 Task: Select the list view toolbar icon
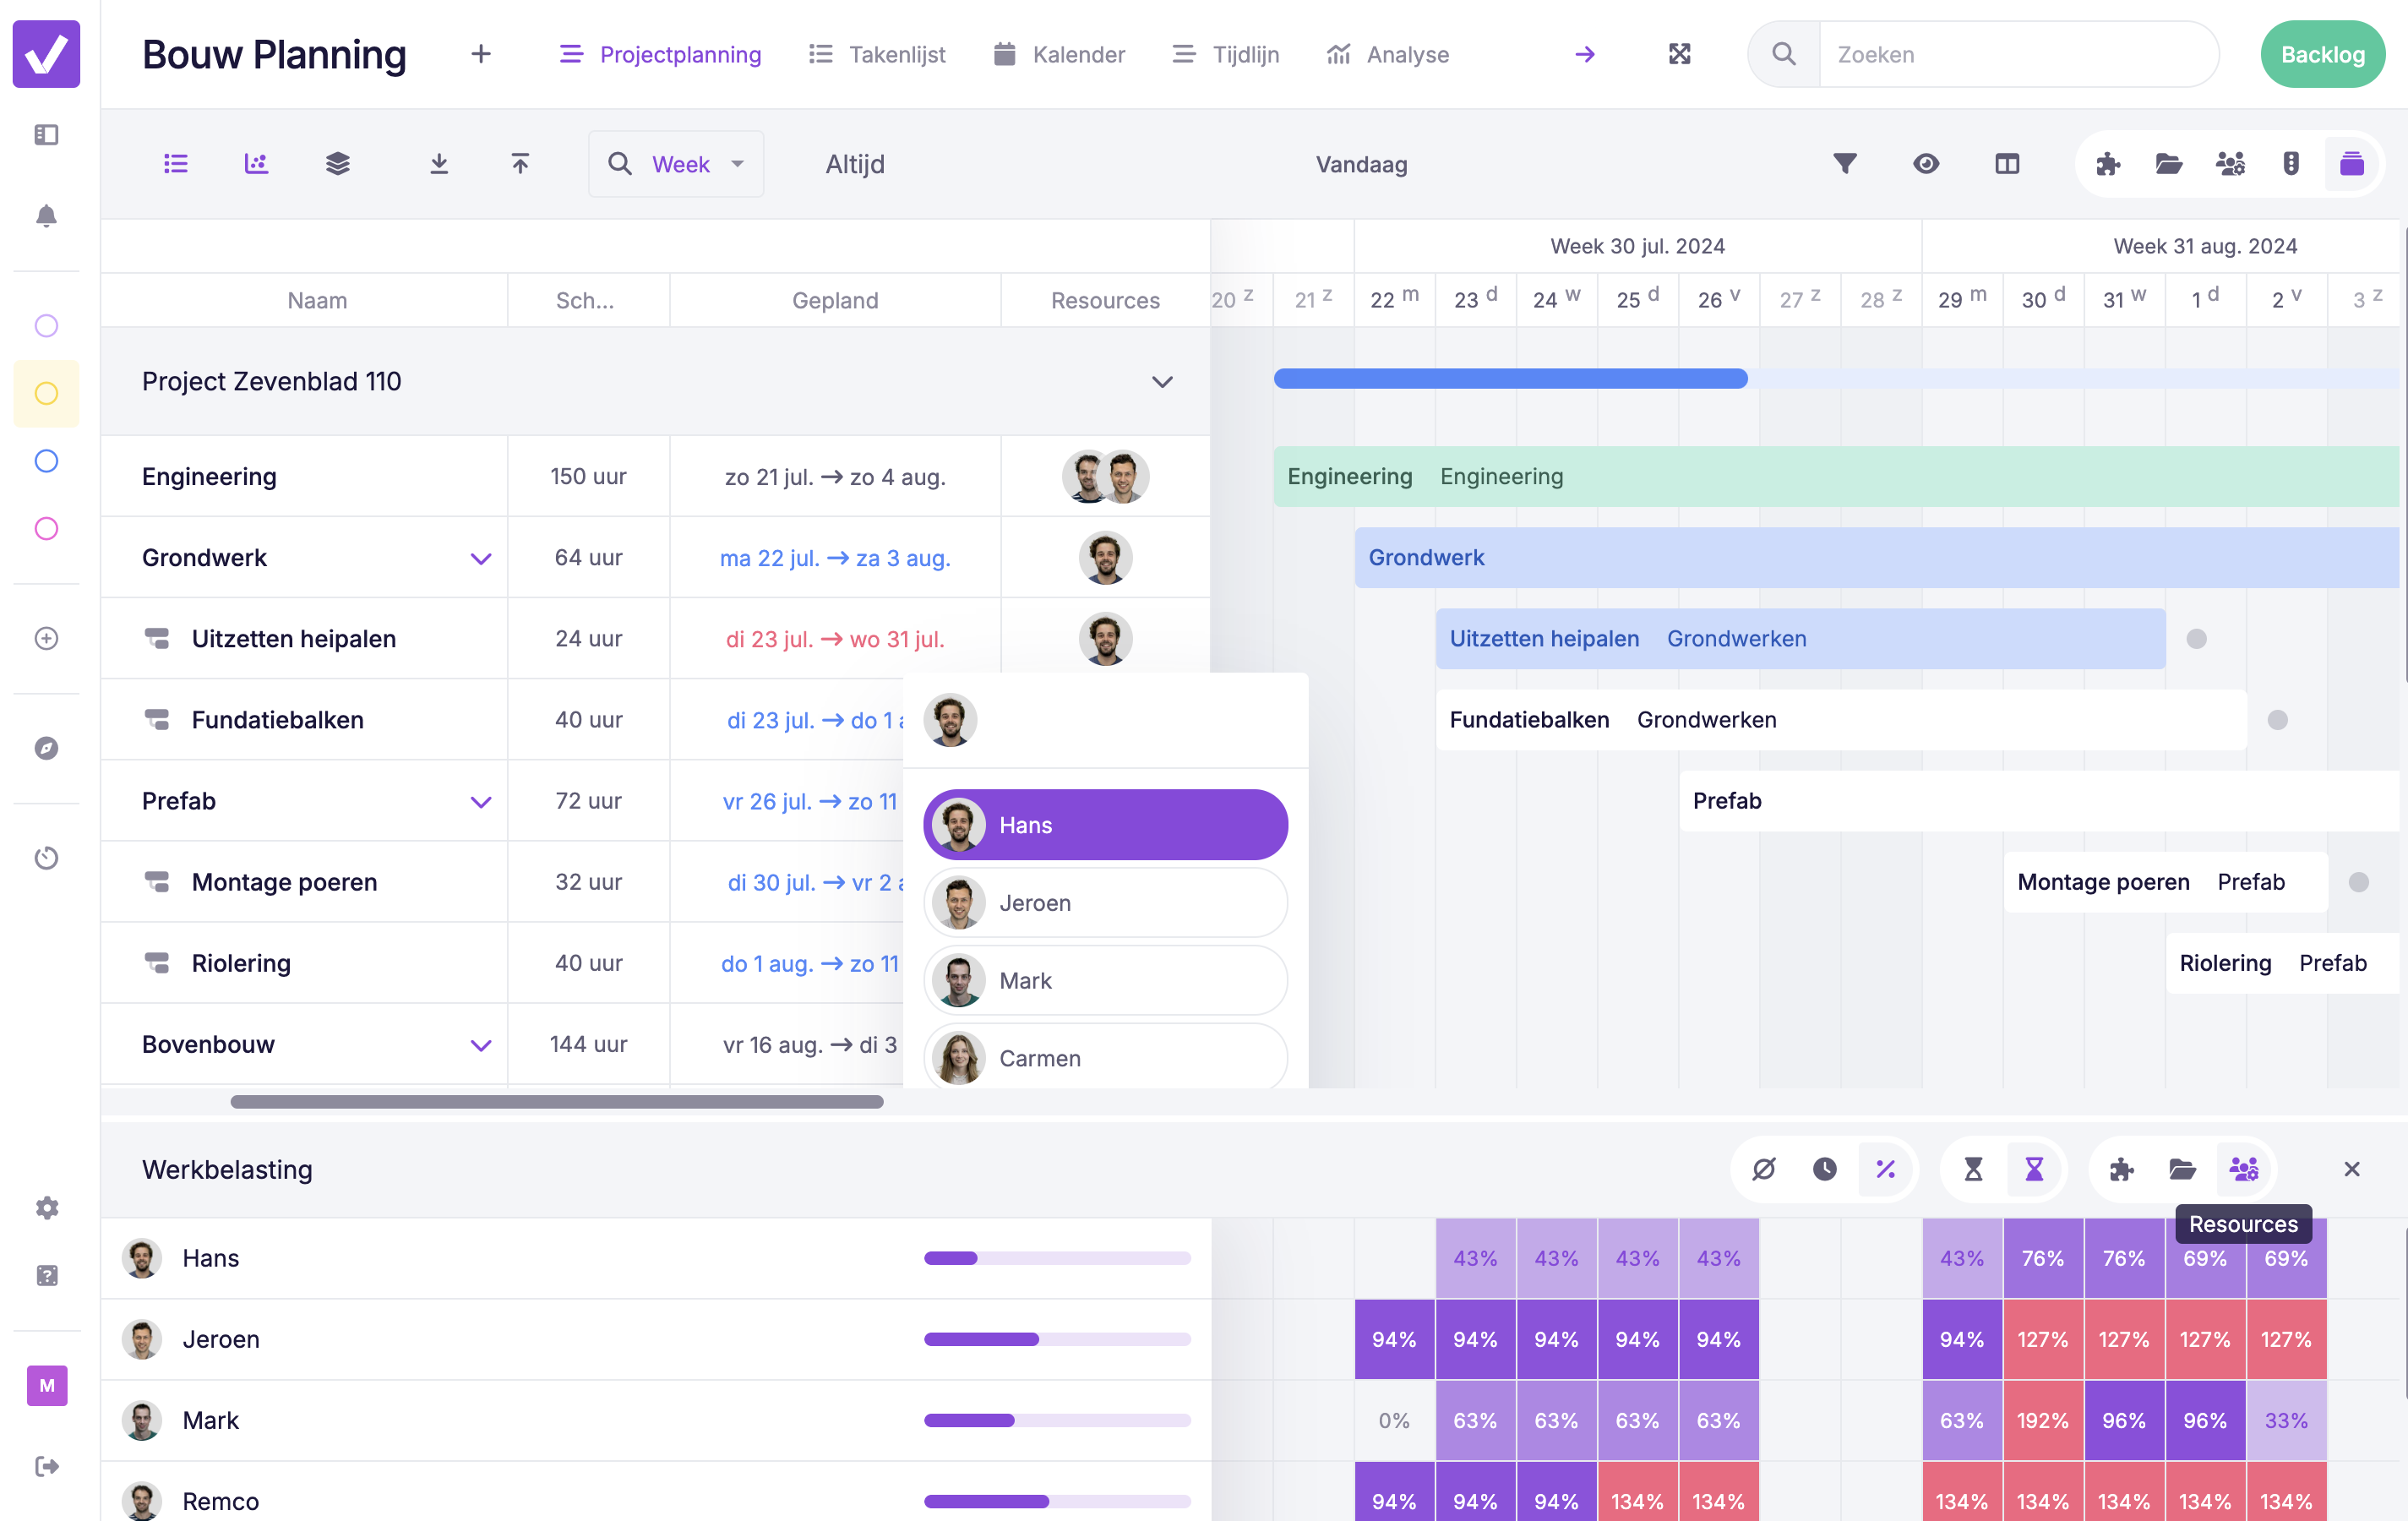tap(176, 164)
